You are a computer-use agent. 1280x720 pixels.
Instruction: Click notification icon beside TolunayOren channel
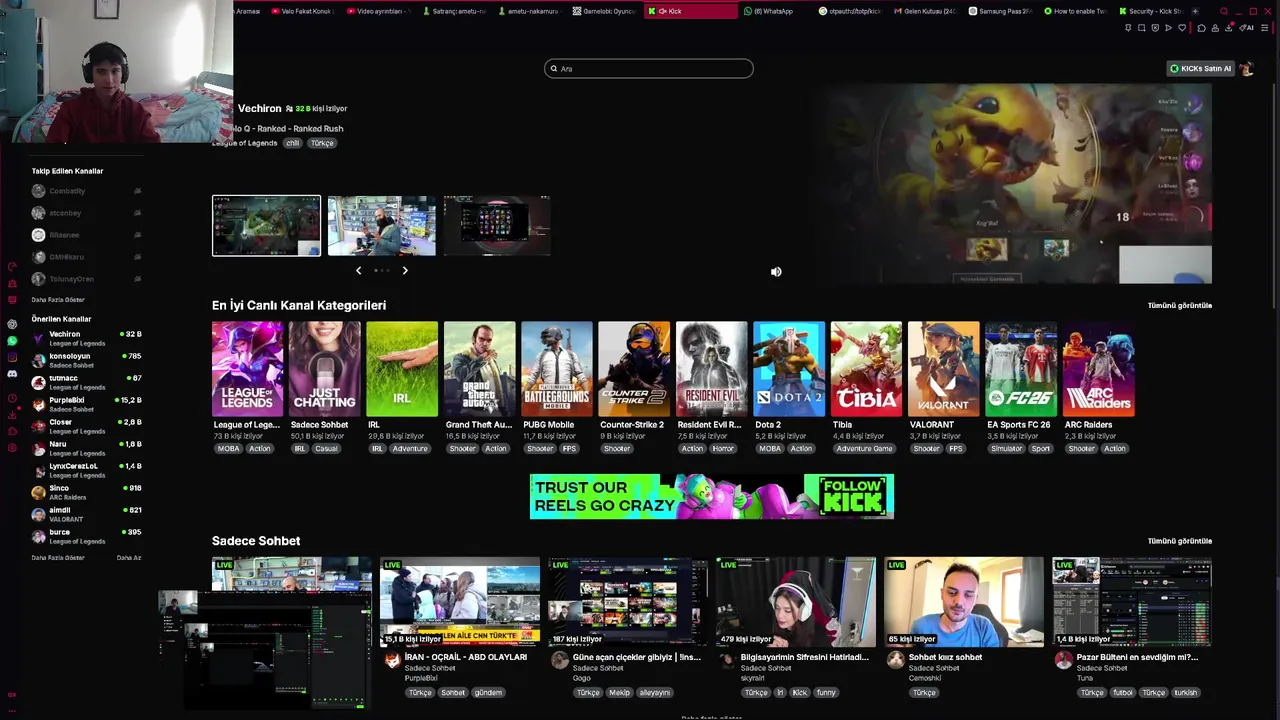[x=137, y=279]
